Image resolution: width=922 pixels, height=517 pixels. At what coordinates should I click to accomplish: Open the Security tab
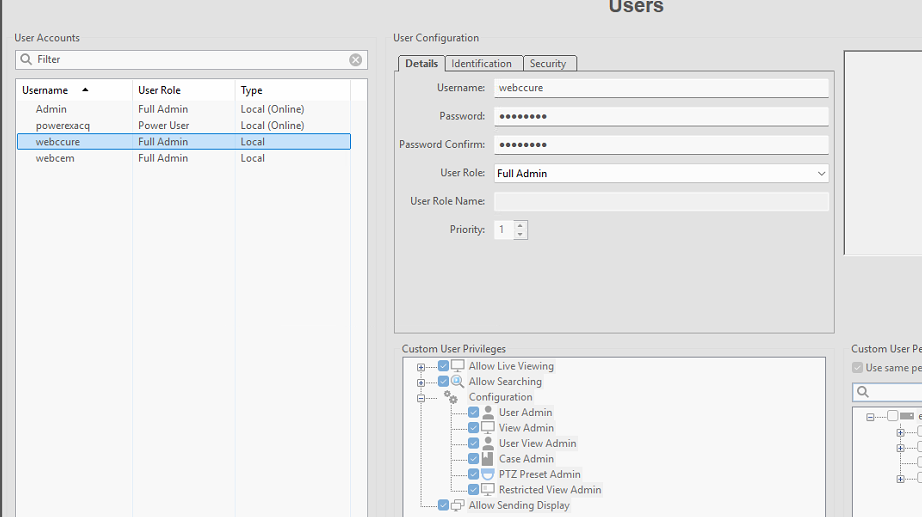pyautogui.click(x=548, y=64)
